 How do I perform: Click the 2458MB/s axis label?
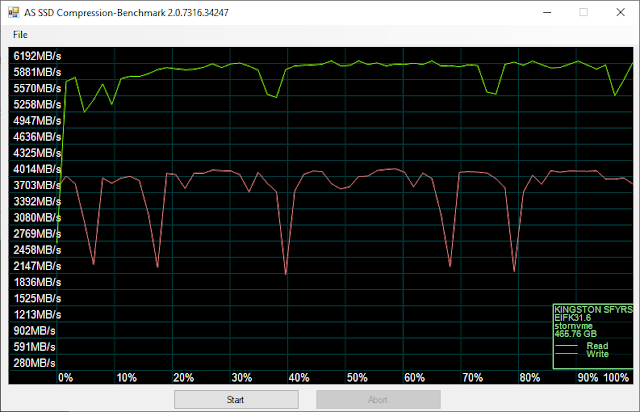pos(37,250)
